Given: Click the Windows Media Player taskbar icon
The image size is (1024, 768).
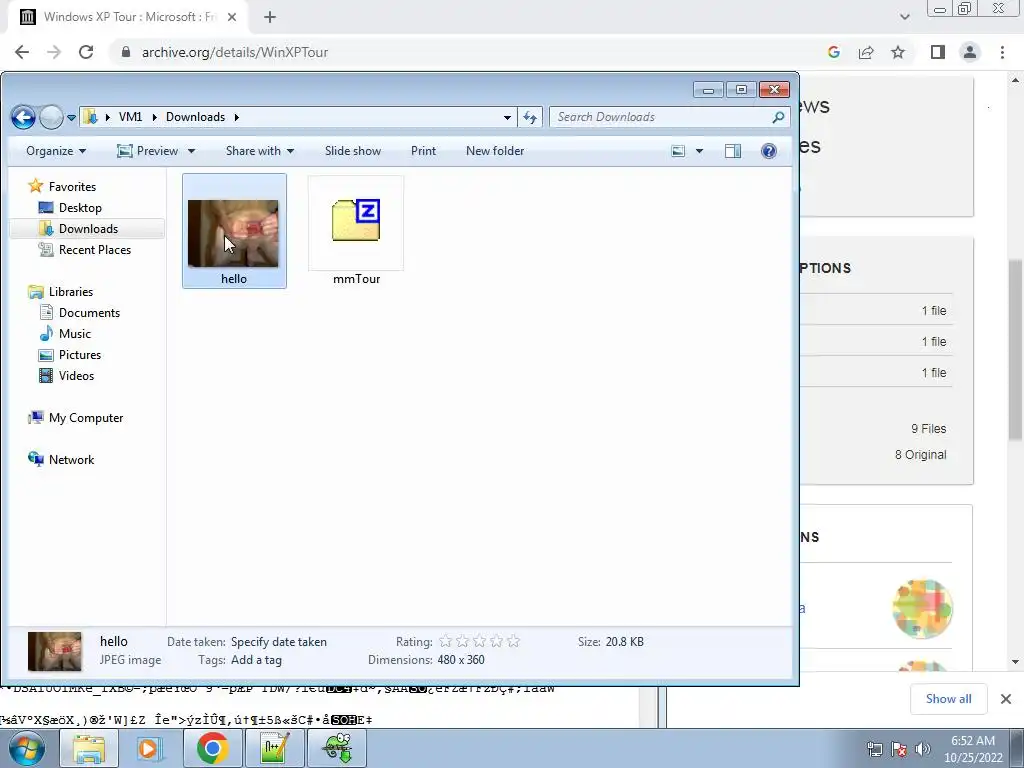Looking at the screenshot, I should coord(149,748).
